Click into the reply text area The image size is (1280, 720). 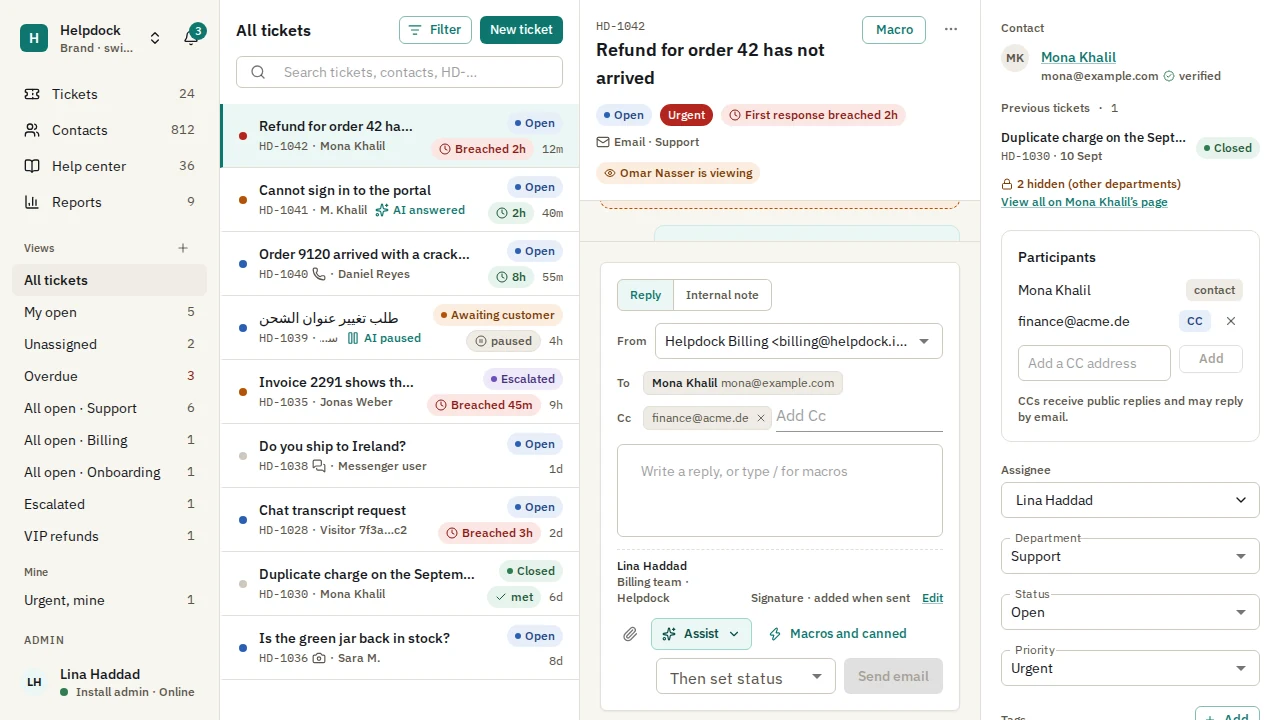click(x=780, y=491)
